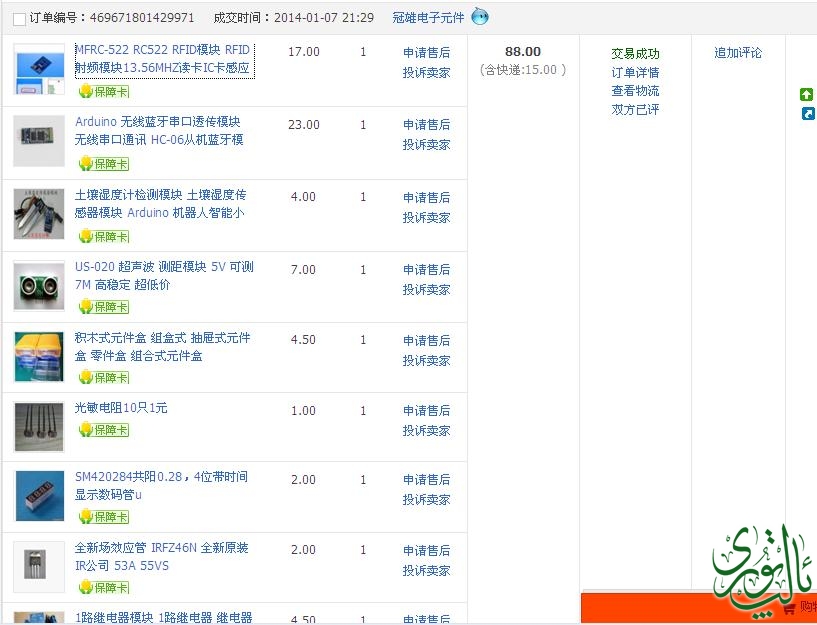Open the 全新场效应管 IRFZ46N product title
The width and height of the screenshot is (817, 625).
(162, 556)
